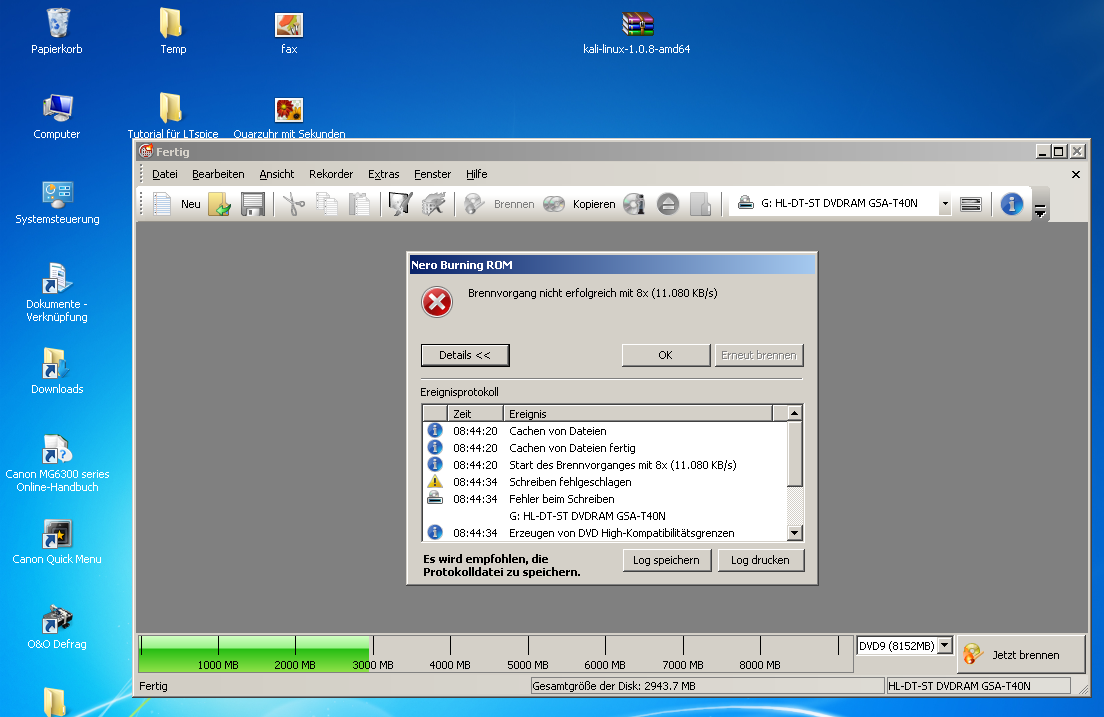Viewport: 1104px width, 717px height.
Task: Click the Gesamtgröße der Disk status field
Action: (708, 685)
